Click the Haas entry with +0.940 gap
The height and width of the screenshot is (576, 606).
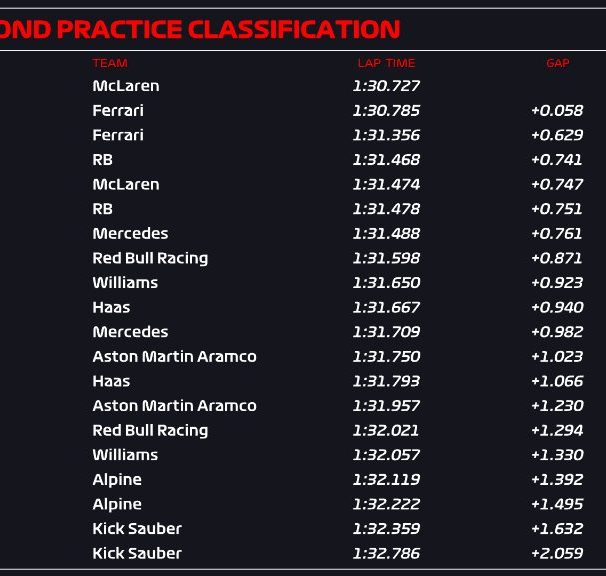tap(111, 307)
